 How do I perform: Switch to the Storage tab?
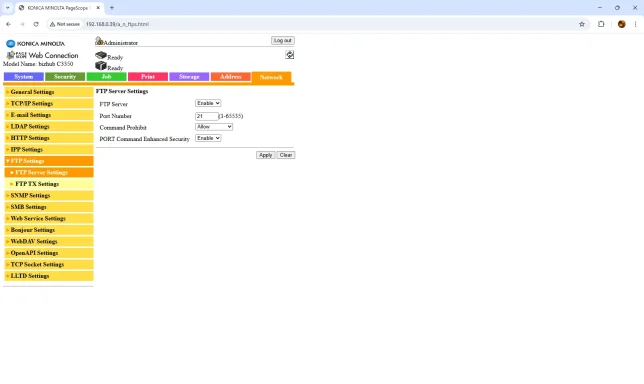(x=189, y=77)
